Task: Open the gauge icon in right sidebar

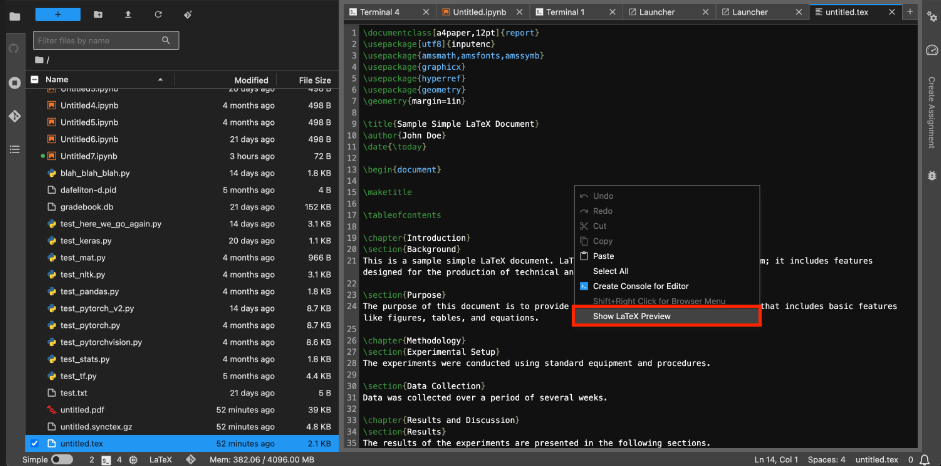Action: pos(931,50)
